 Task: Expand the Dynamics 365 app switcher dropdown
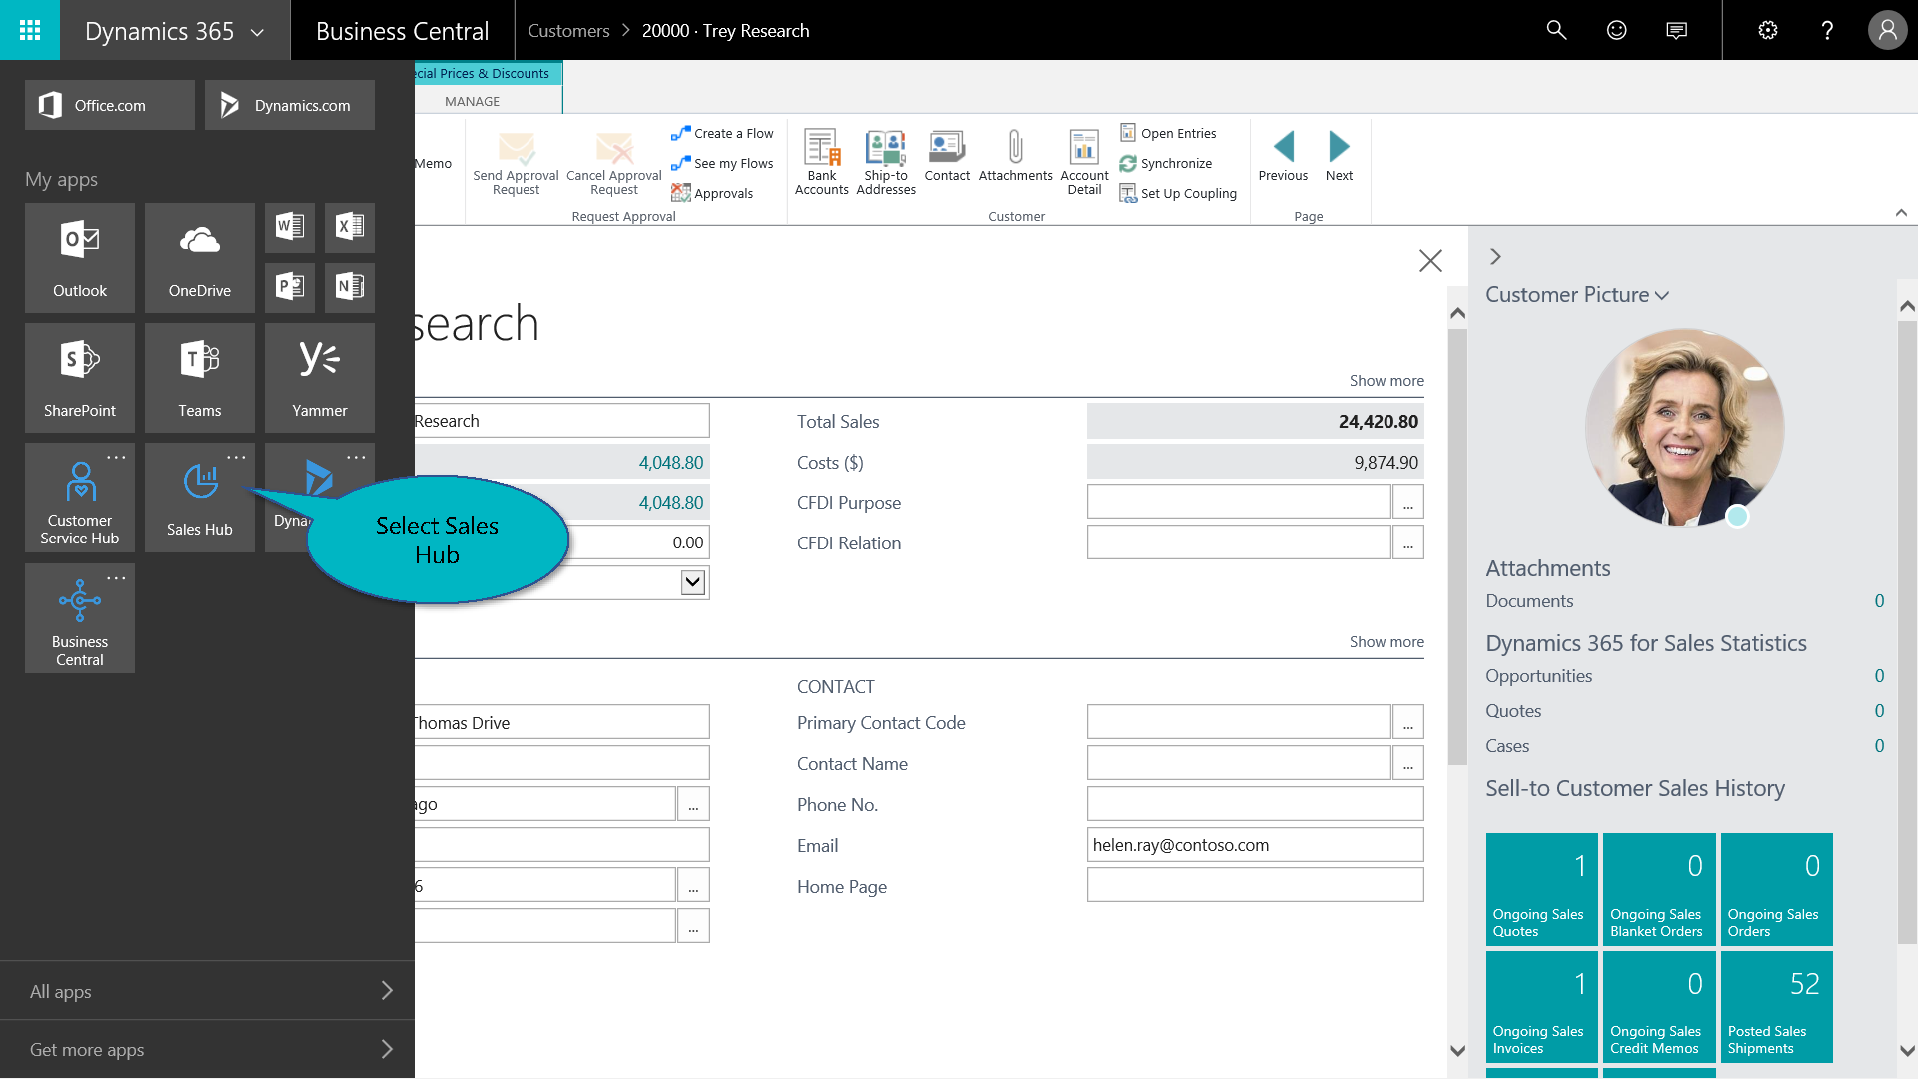257,32
